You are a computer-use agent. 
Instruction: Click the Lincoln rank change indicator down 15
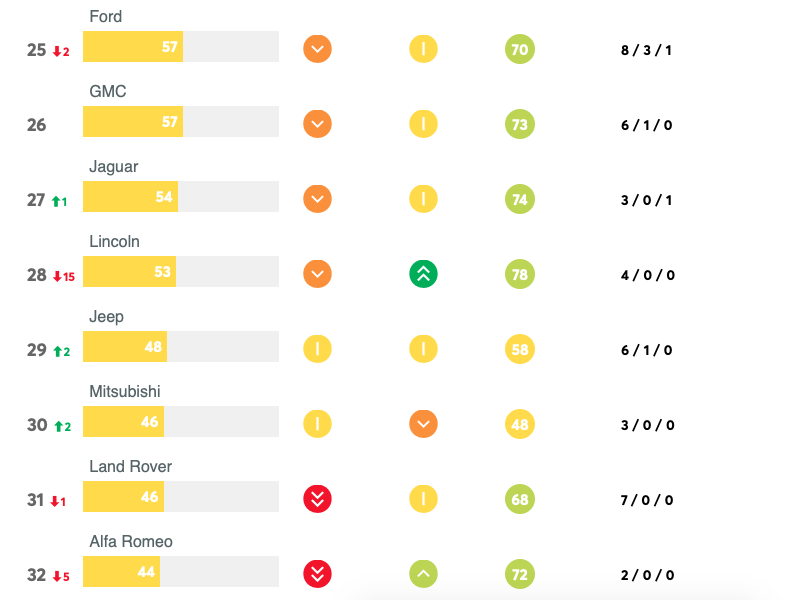coord(64,276)
